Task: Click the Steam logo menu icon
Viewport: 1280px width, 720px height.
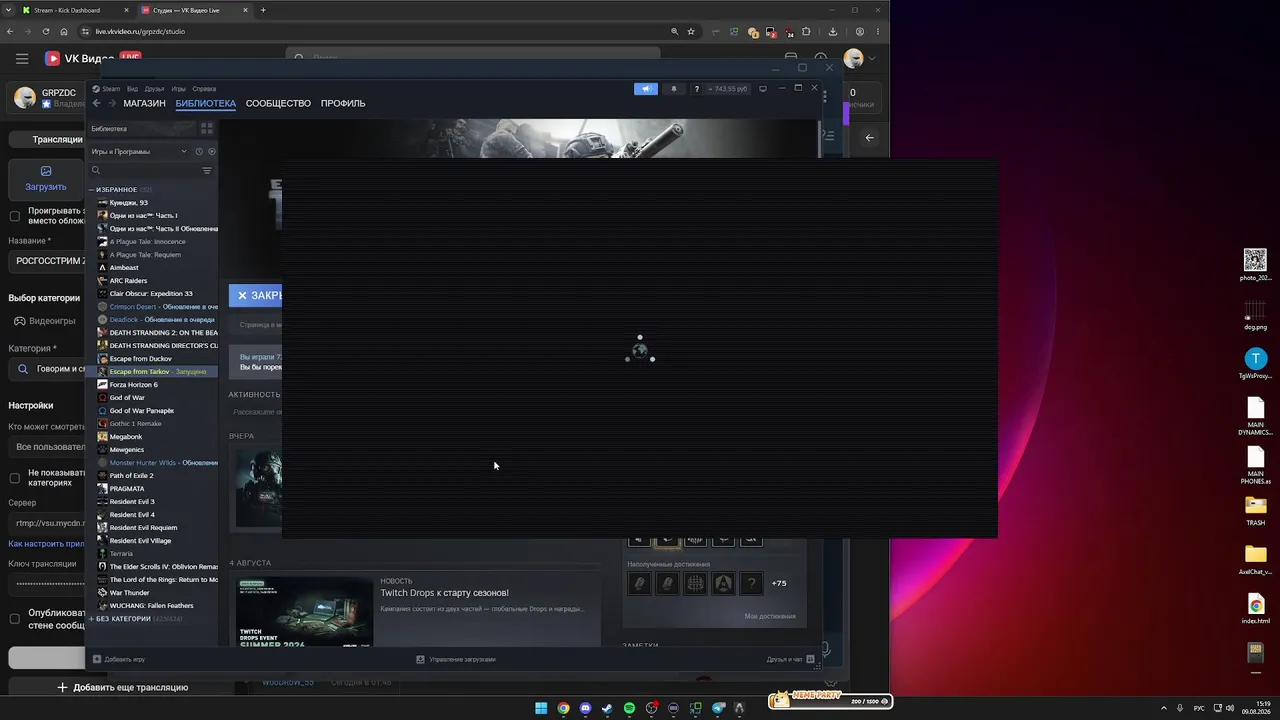Action: click(x=96, y=89)
